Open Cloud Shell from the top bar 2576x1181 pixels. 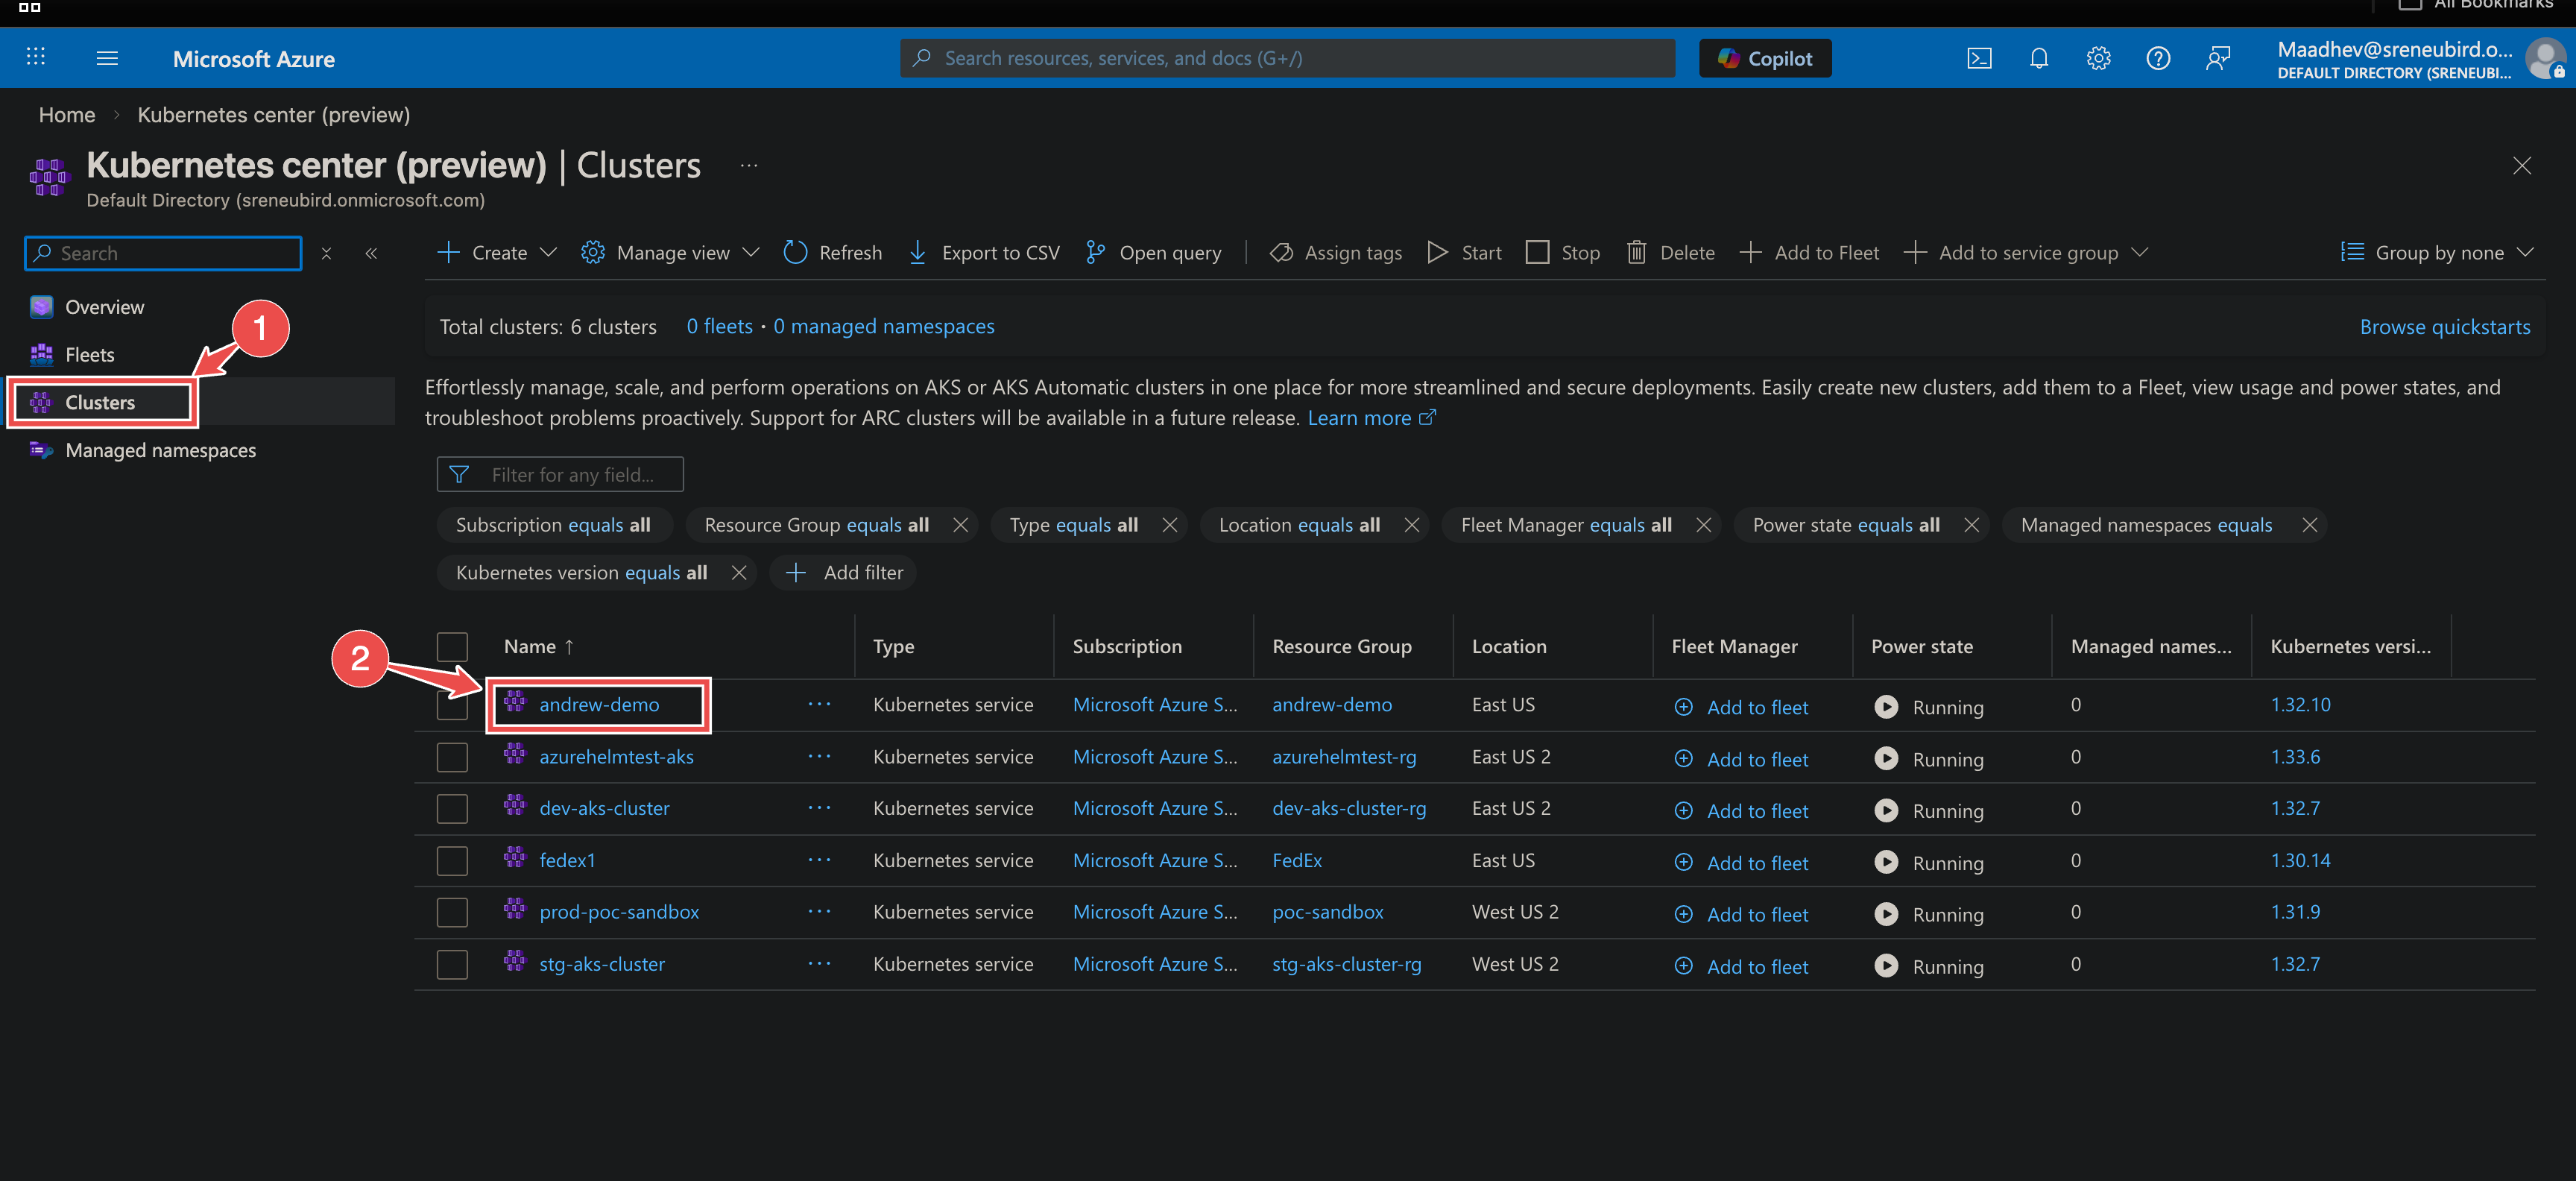[1979, 58]
